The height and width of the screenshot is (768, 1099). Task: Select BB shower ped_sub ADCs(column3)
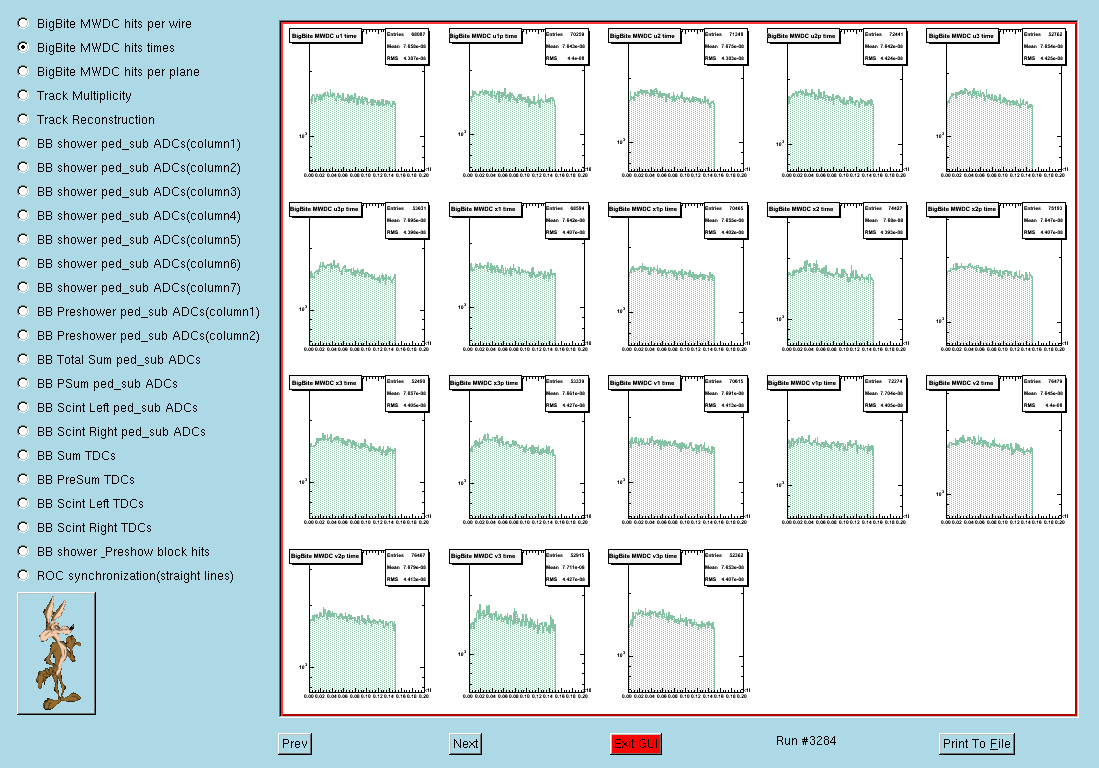click(x=23, y=191)
